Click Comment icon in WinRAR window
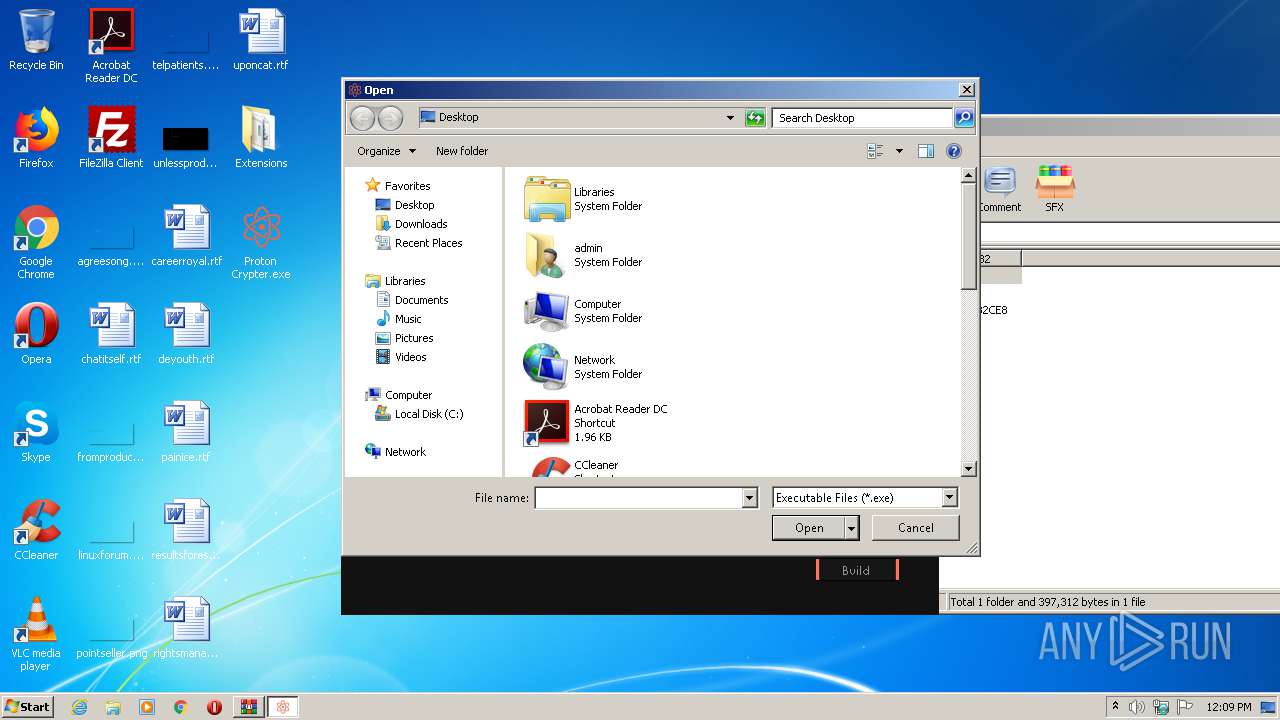The height and width of the screenshot is (720, 1280). click(999, 190)
